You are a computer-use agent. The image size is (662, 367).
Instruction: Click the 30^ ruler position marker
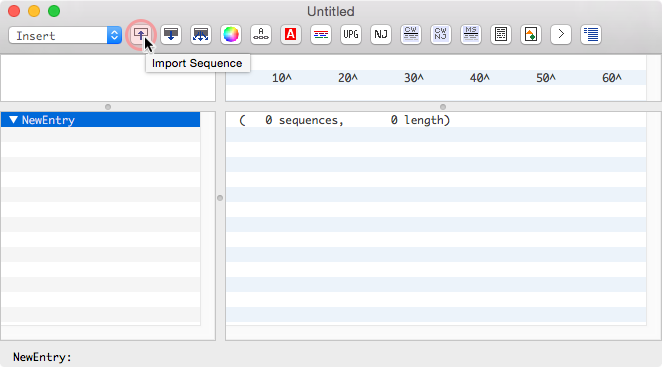[414, 78]
